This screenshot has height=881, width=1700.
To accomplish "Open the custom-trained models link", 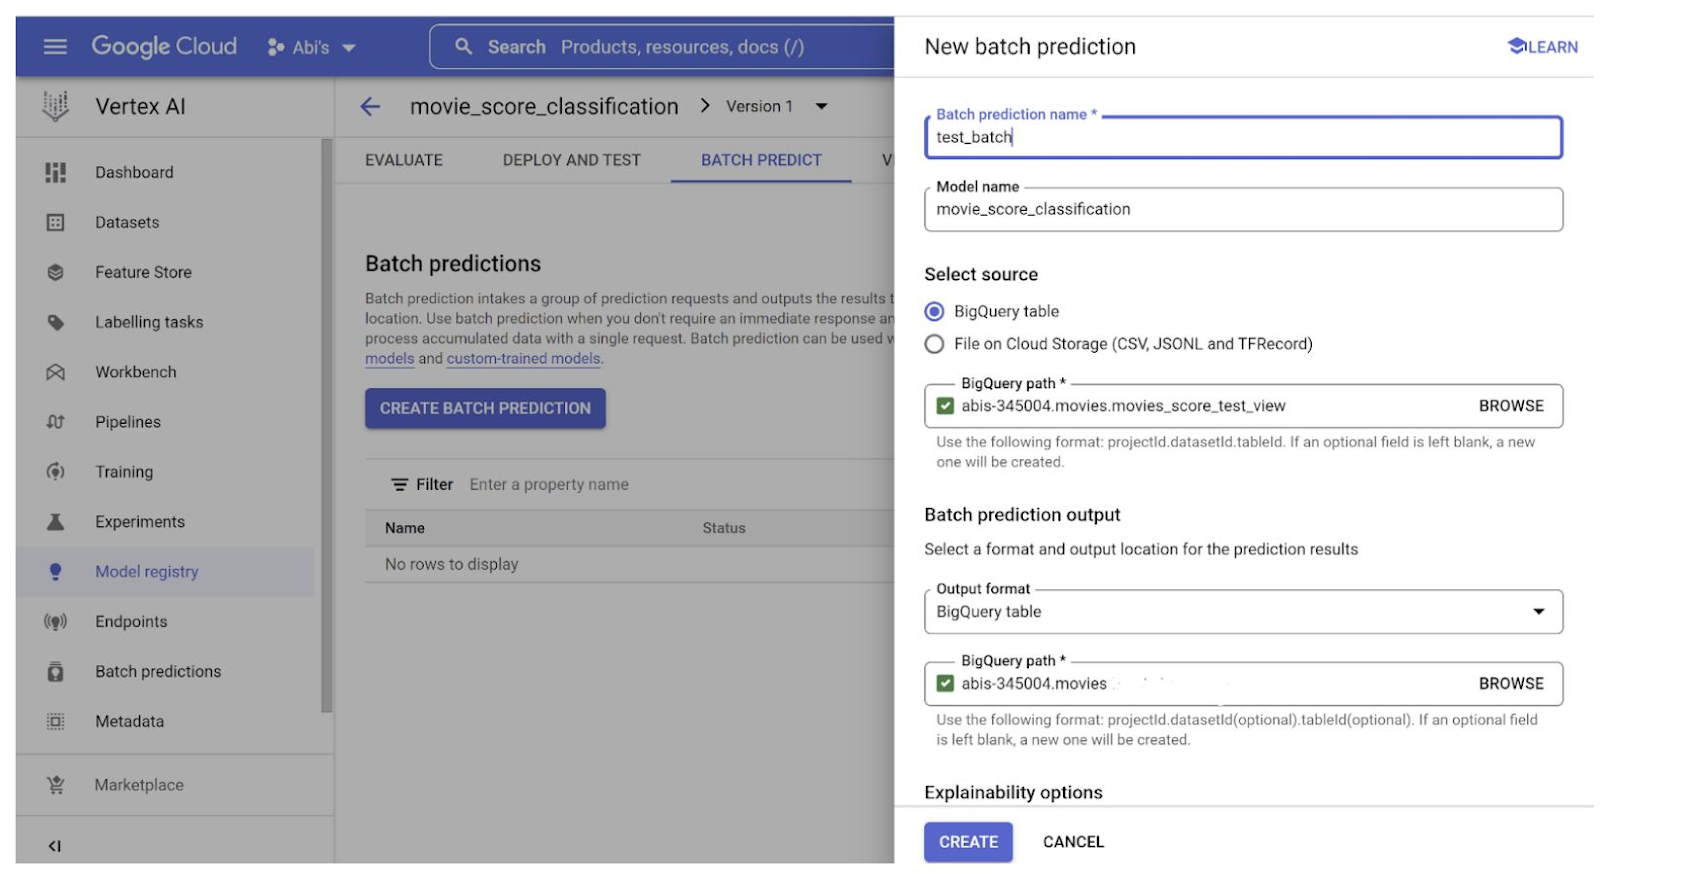I will [523, 359].
